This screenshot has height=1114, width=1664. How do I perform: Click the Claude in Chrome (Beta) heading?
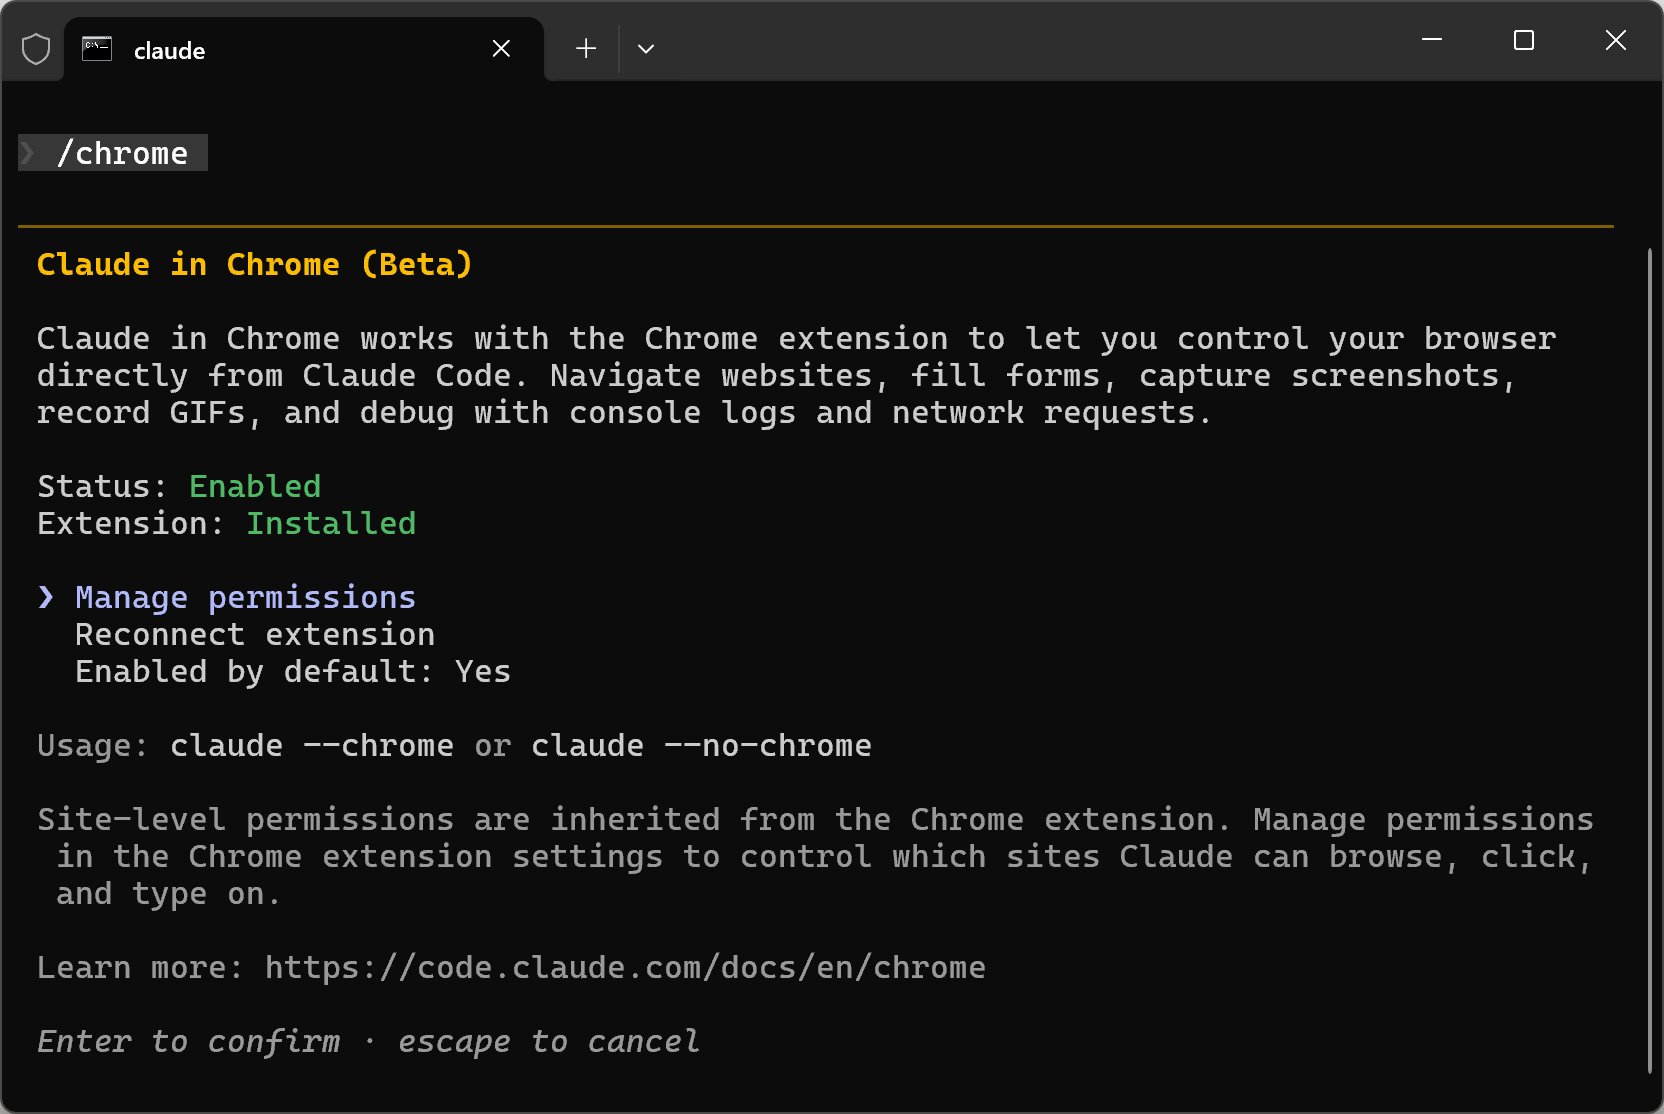point(254,265)
